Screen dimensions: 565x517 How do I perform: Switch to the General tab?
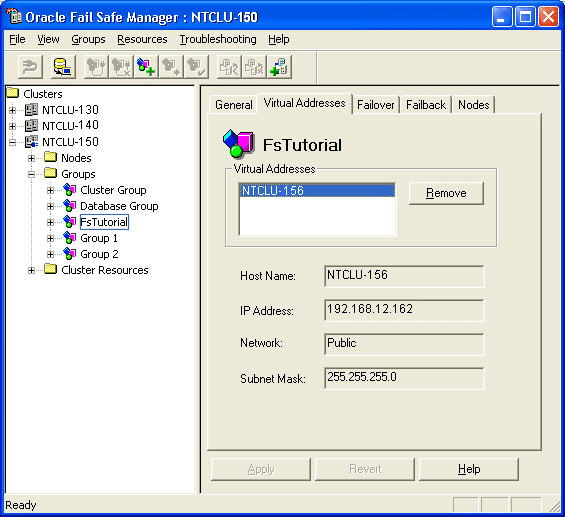click(233, 105)
